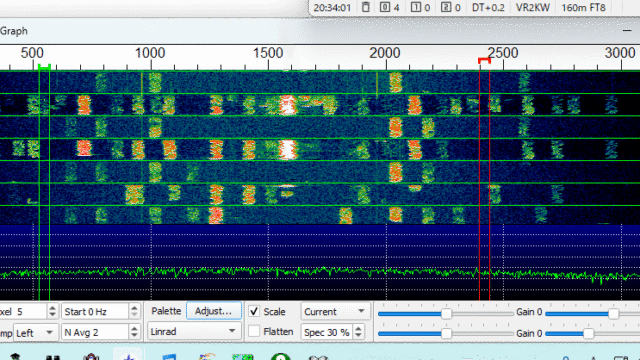
Task: Click the boxed 2 counter icon
Action: click(446, 7)
